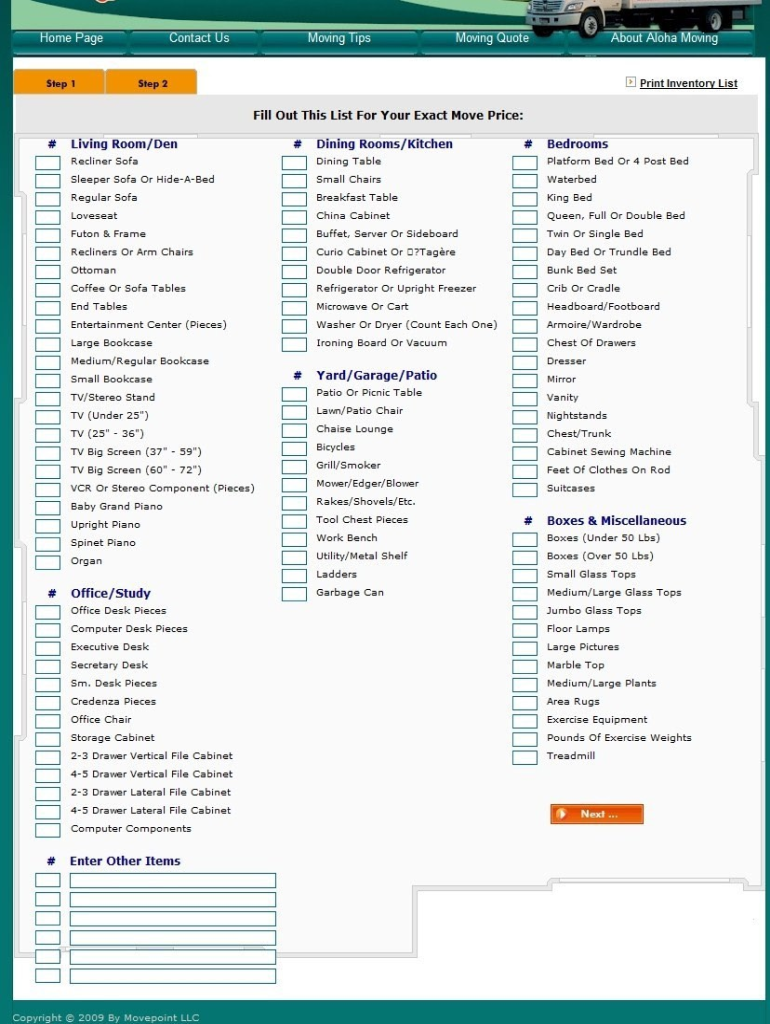Click the Contact Us navigation item
The height and width of the screenshot is (1024, 770).
point(198,39)
